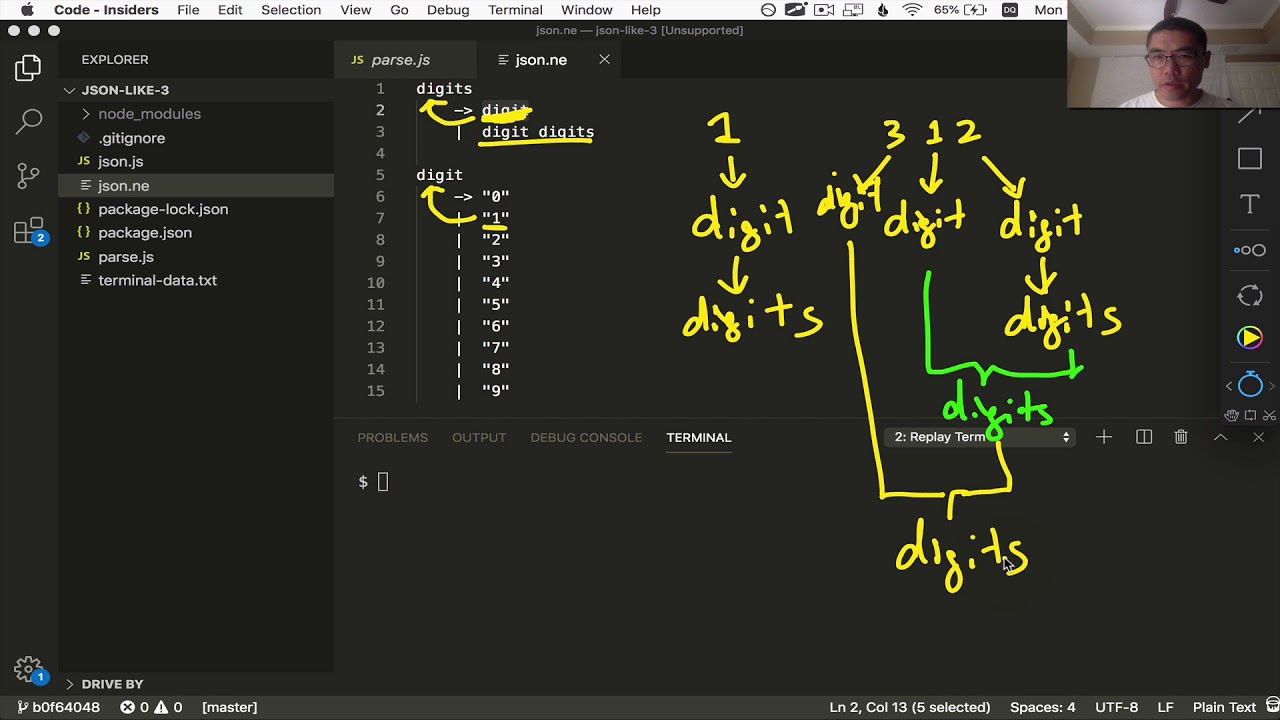The height and width of the screenshot is (720, 1280).
Task: Change indentation via Spaces: 4
Action: tap(1043, 707)
